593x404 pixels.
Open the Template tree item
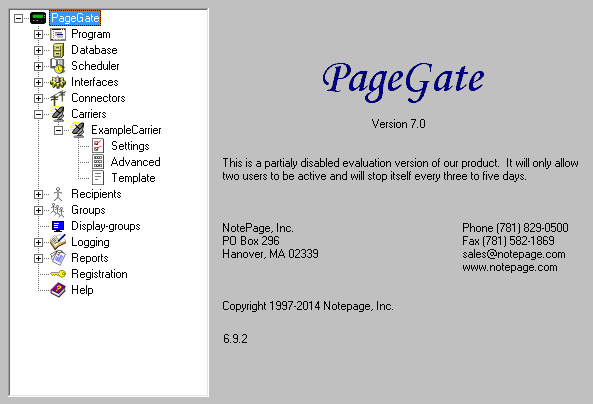point(133,178)
